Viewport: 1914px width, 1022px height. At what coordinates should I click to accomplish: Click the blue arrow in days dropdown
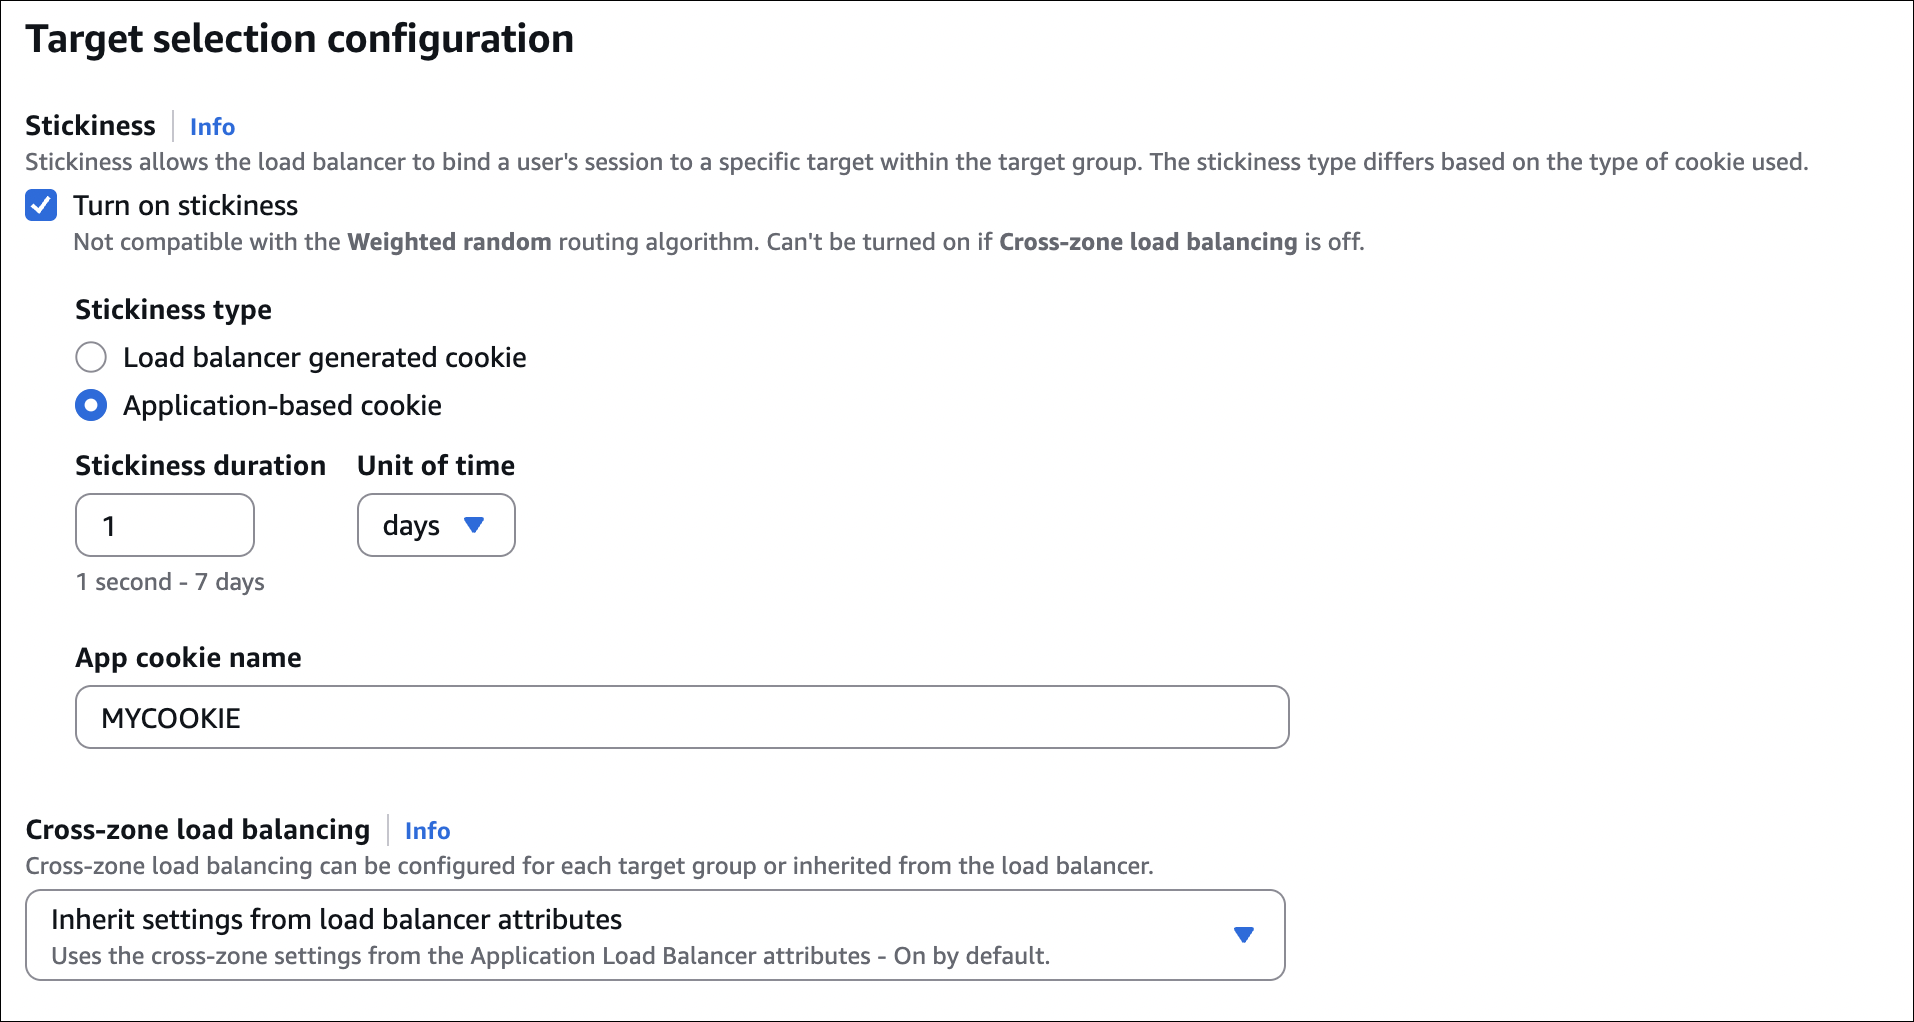[x=474, y=525]
